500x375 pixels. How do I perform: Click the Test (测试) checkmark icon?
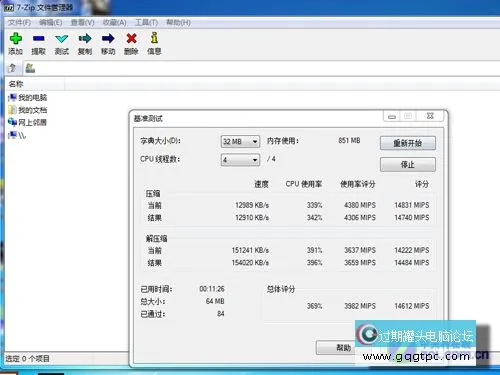pos(62,39)
